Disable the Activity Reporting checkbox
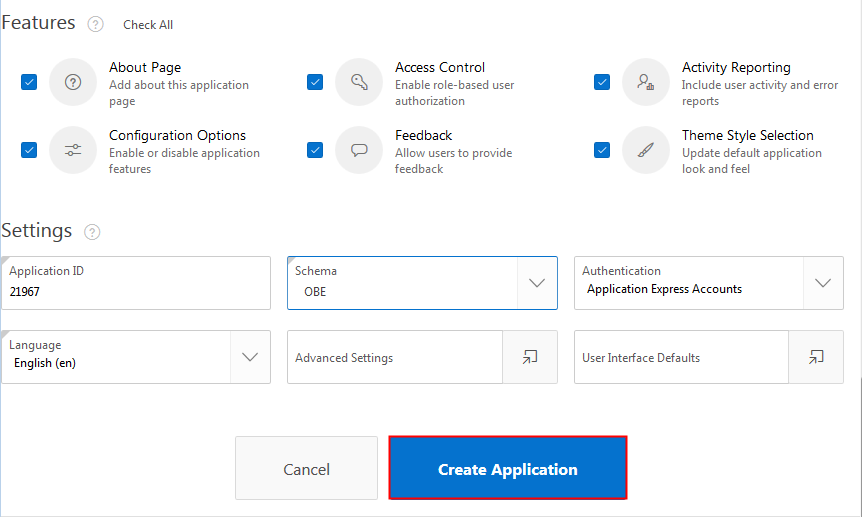Viewport: 862px width, 517px height. (602, 82)
